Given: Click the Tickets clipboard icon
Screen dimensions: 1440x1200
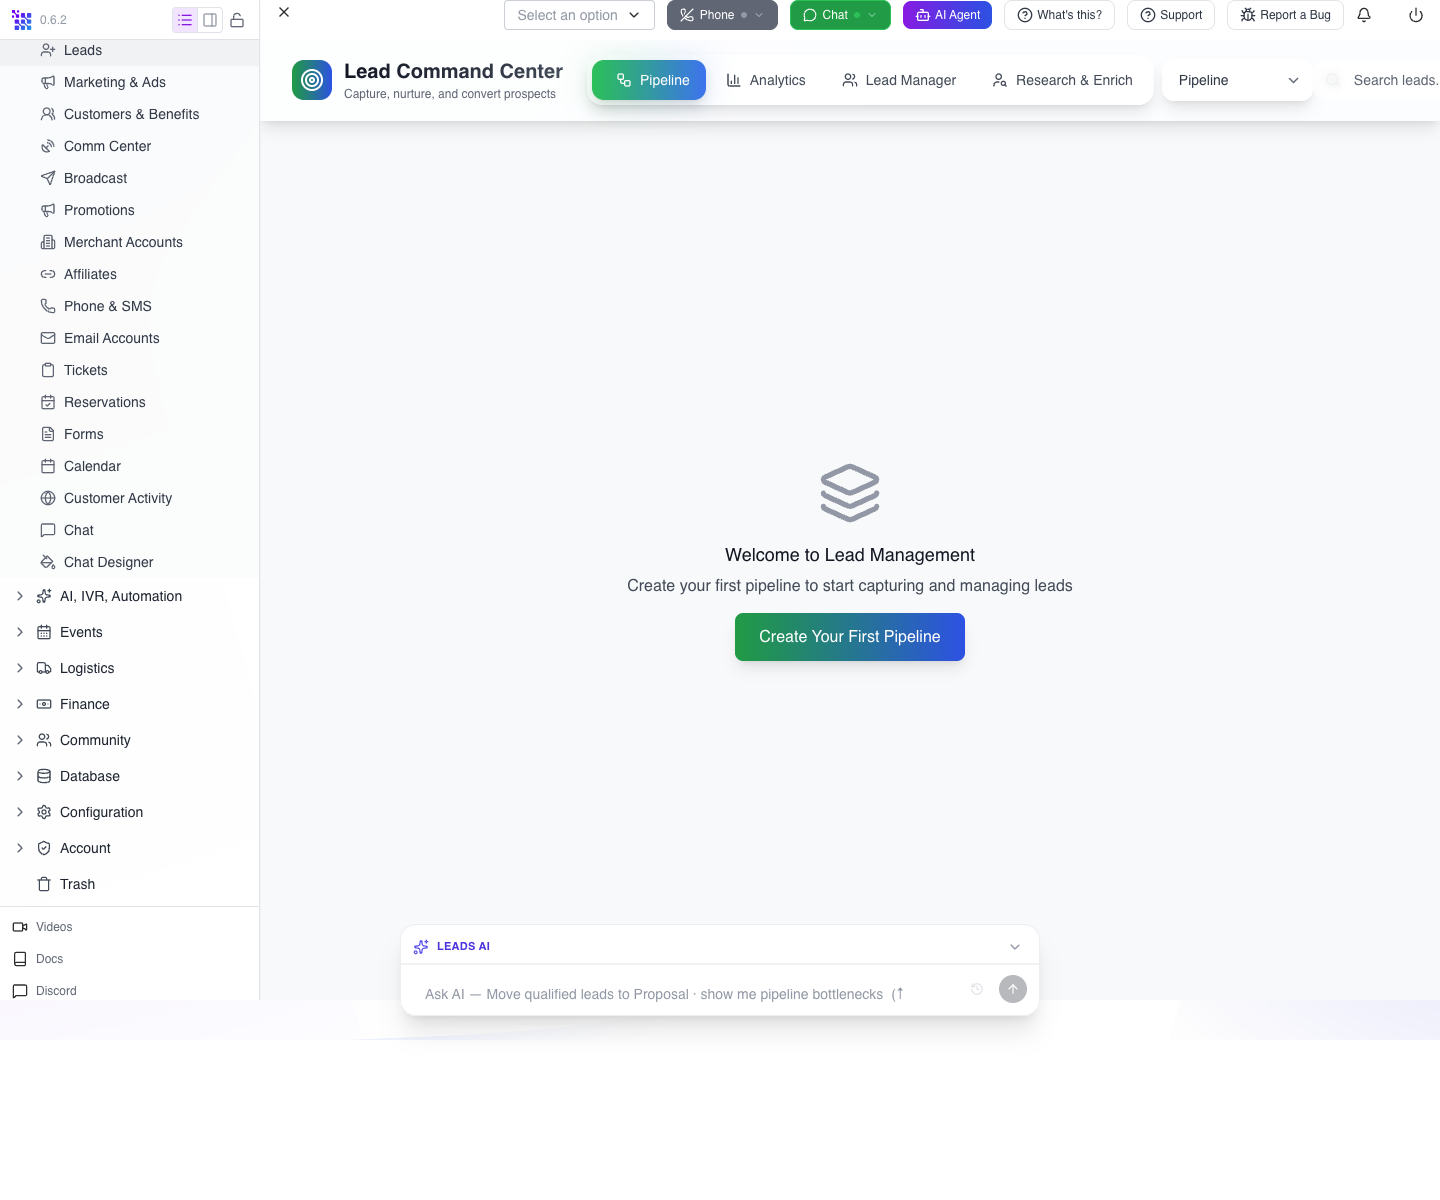Looking at the screenshot, I should click(48, 370).
